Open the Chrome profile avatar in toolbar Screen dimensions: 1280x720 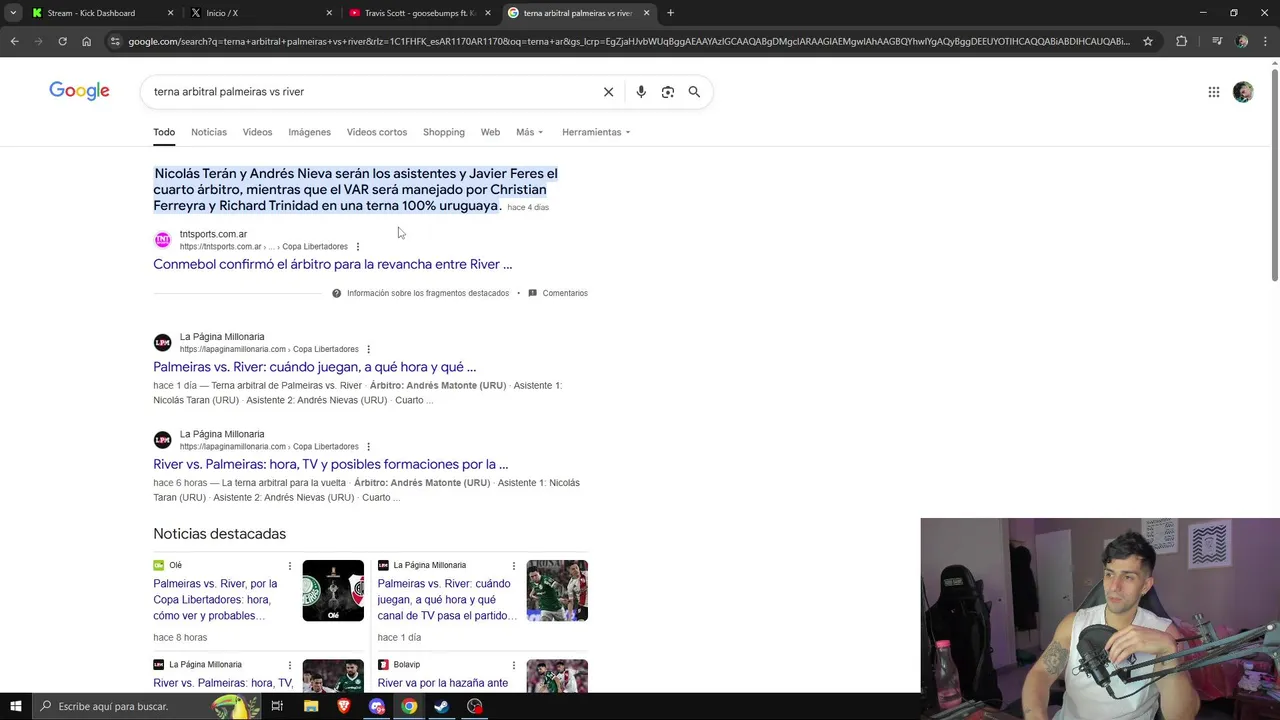pos(1242,41)
